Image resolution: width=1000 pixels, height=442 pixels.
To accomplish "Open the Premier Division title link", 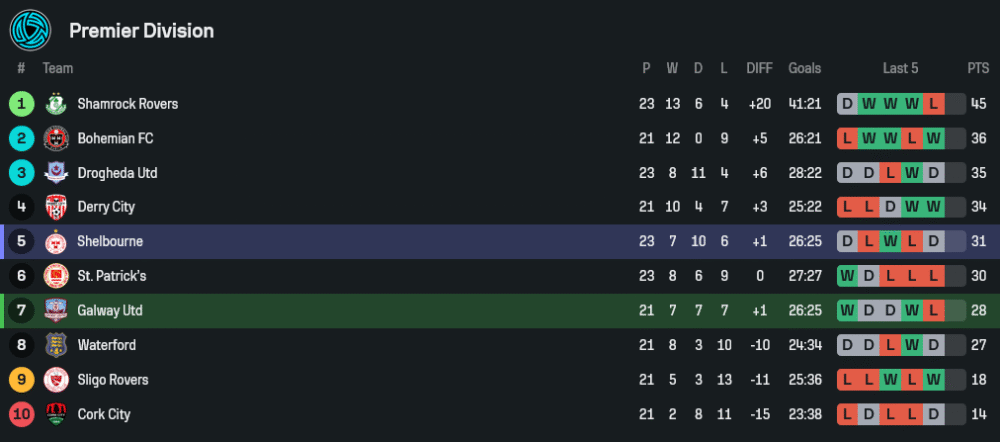I will 141,31.
